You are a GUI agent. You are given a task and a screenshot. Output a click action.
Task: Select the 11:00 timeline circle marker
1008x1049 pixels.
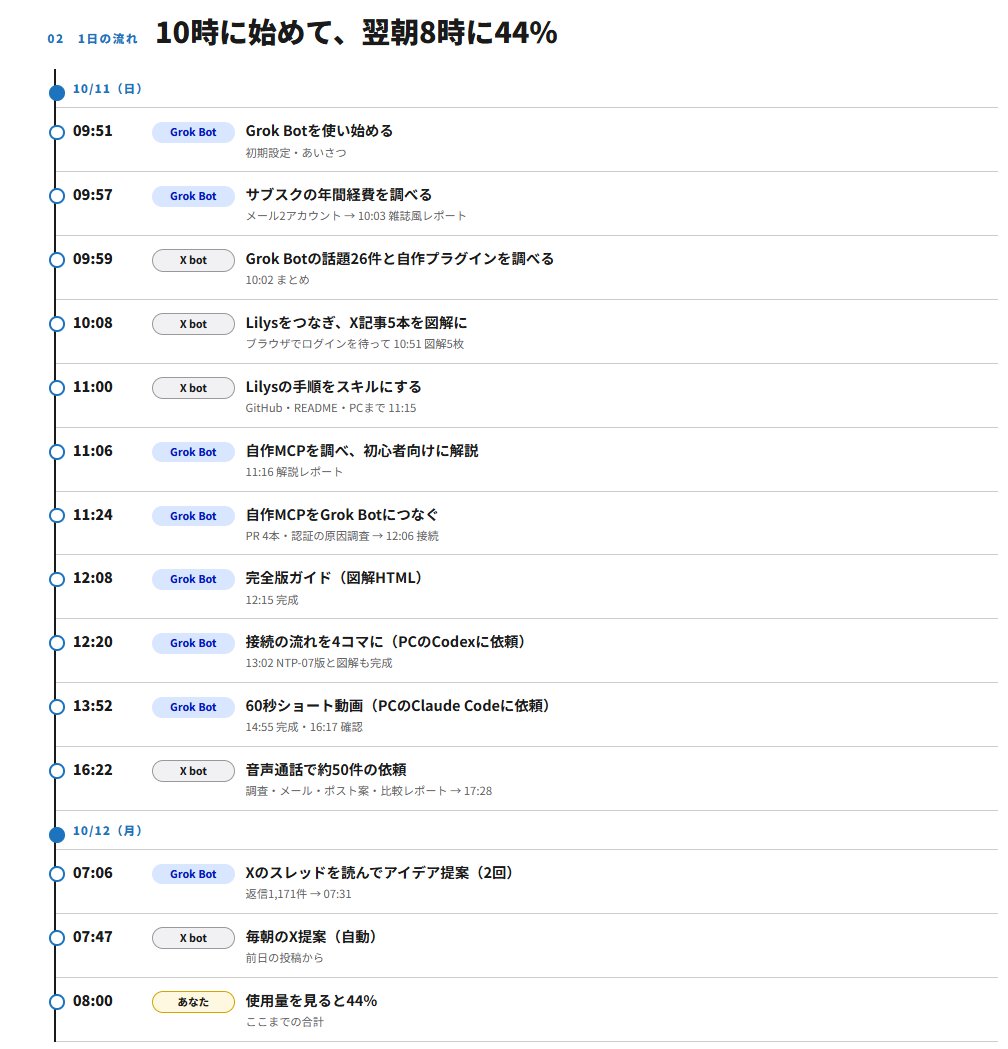click(57, 388)
